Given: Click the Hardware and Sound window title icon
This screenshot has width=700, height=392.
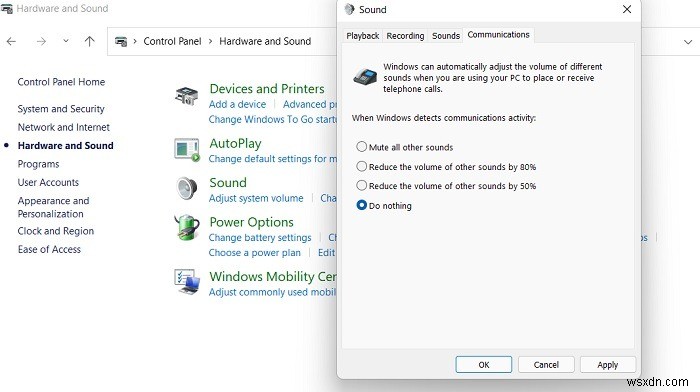Looking at the screenshot, I should (x=7, y=8).
